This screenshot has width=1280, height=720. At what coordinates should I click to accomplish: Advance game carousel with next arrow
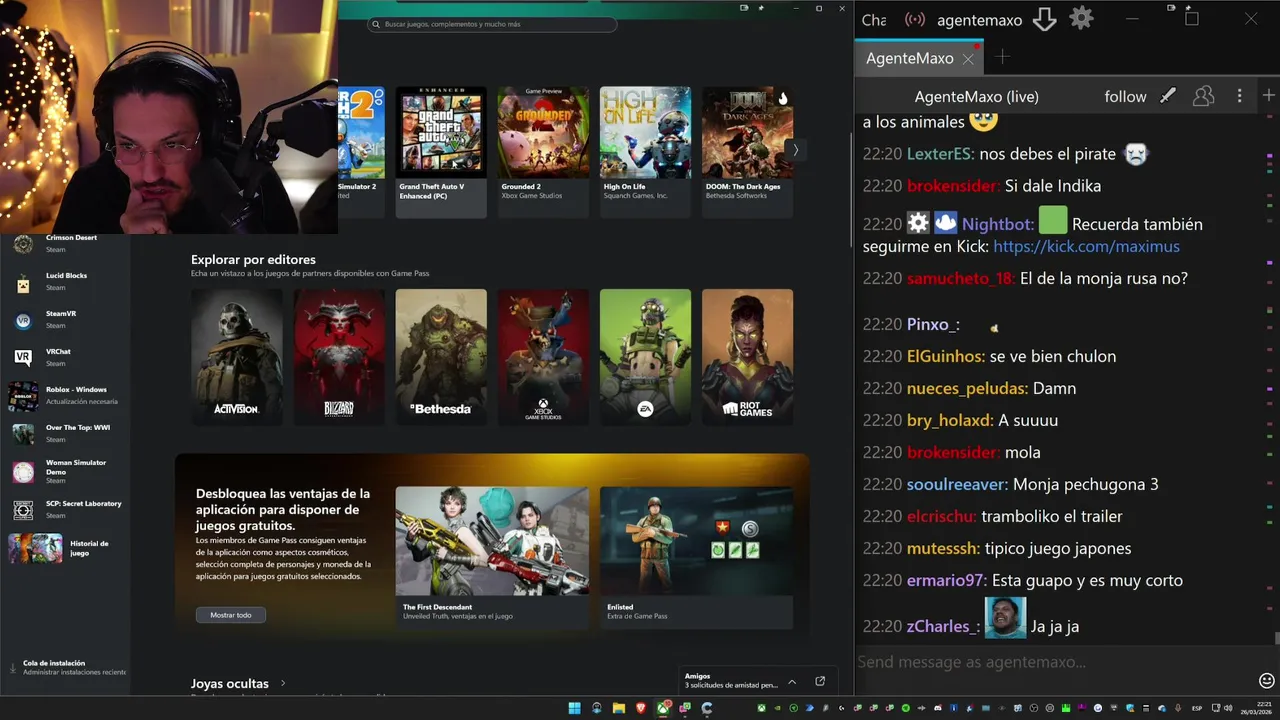[795, 150]
